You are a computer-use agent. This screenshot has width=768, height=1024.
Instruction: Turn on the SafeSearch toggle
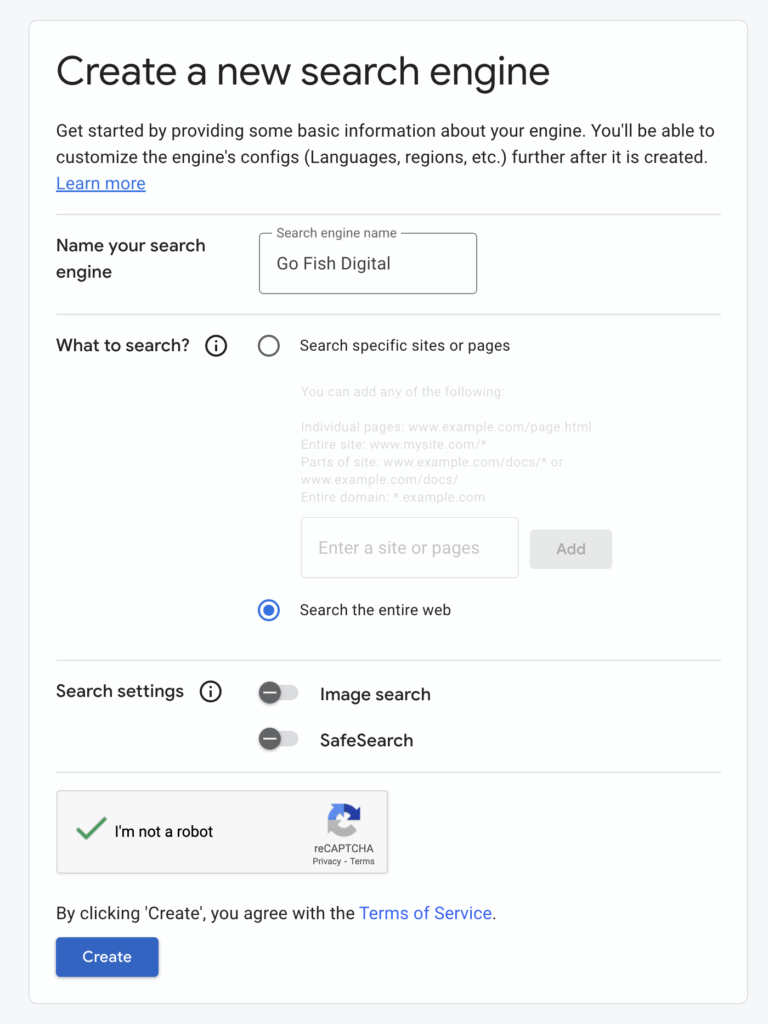point(278,739)
